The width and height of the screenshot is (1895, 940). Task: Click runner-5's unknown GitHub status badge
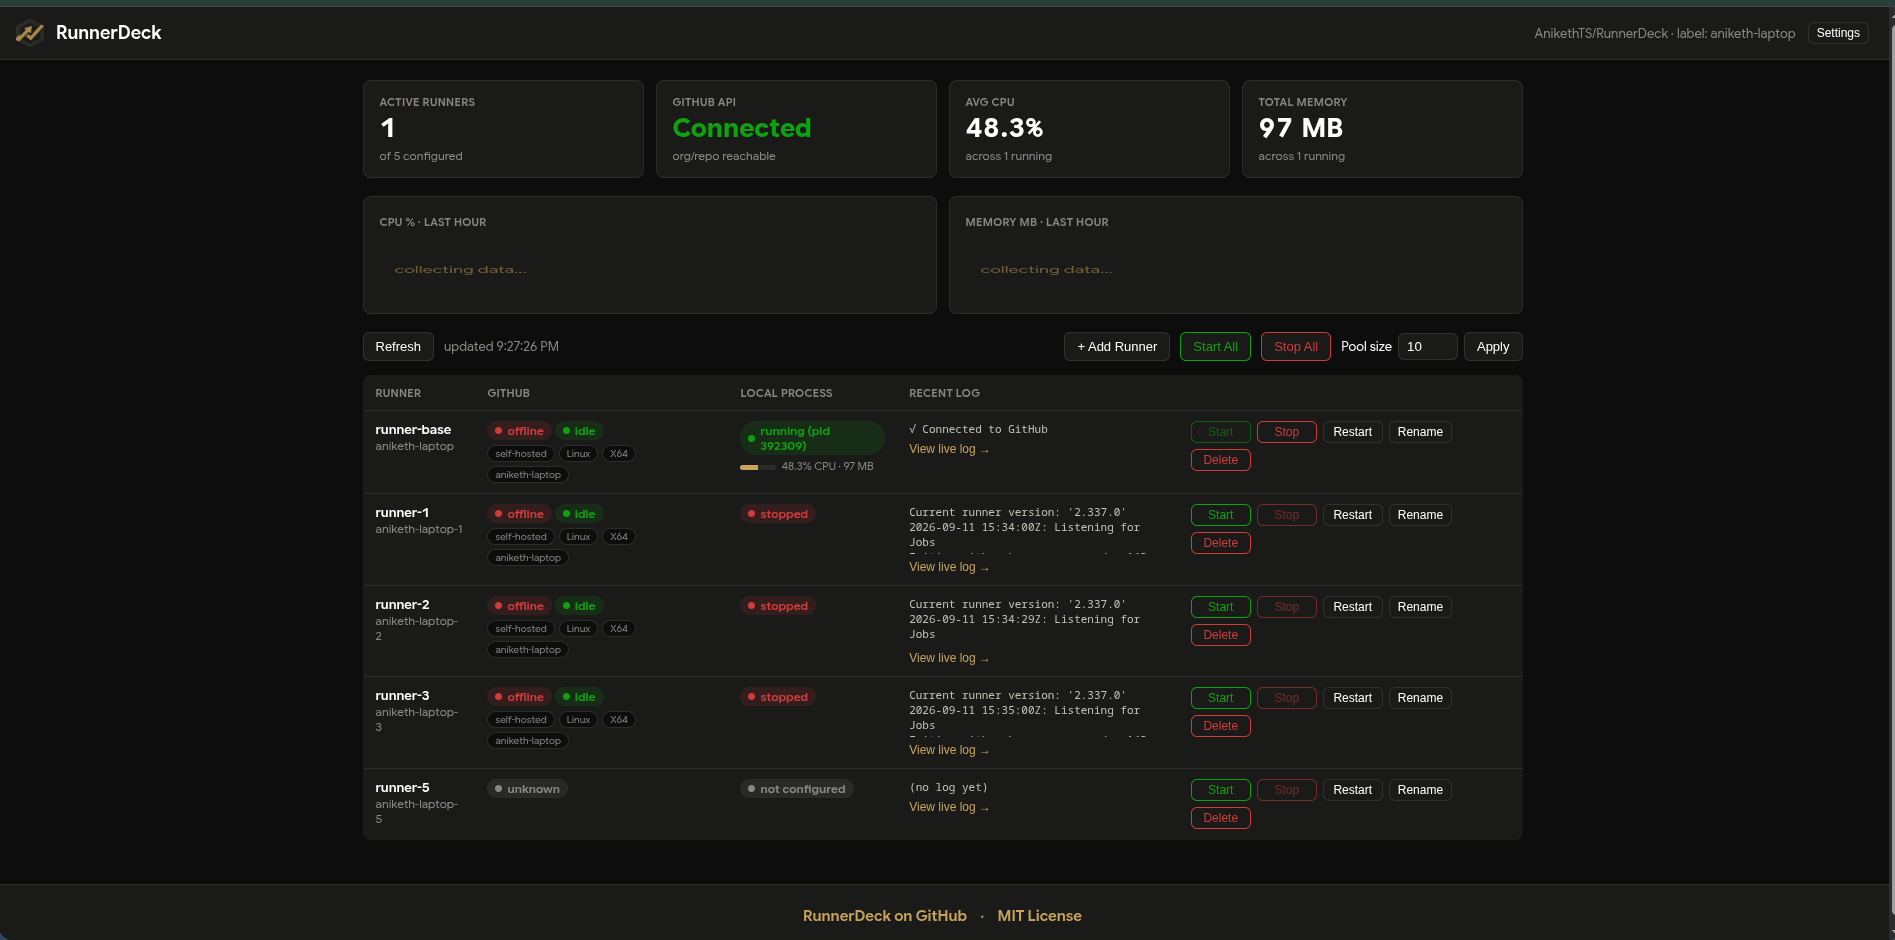tap(527, 789)
